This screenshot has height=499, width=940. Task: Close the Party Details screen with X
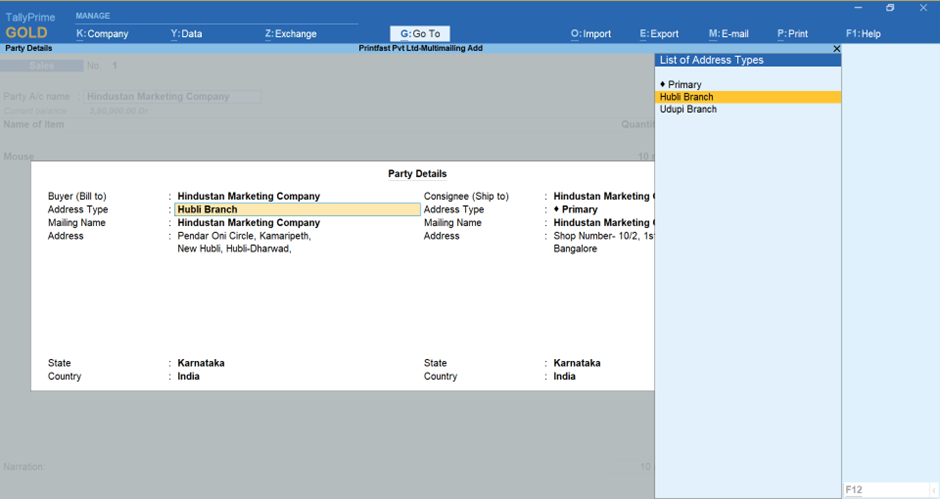(836, 49)
